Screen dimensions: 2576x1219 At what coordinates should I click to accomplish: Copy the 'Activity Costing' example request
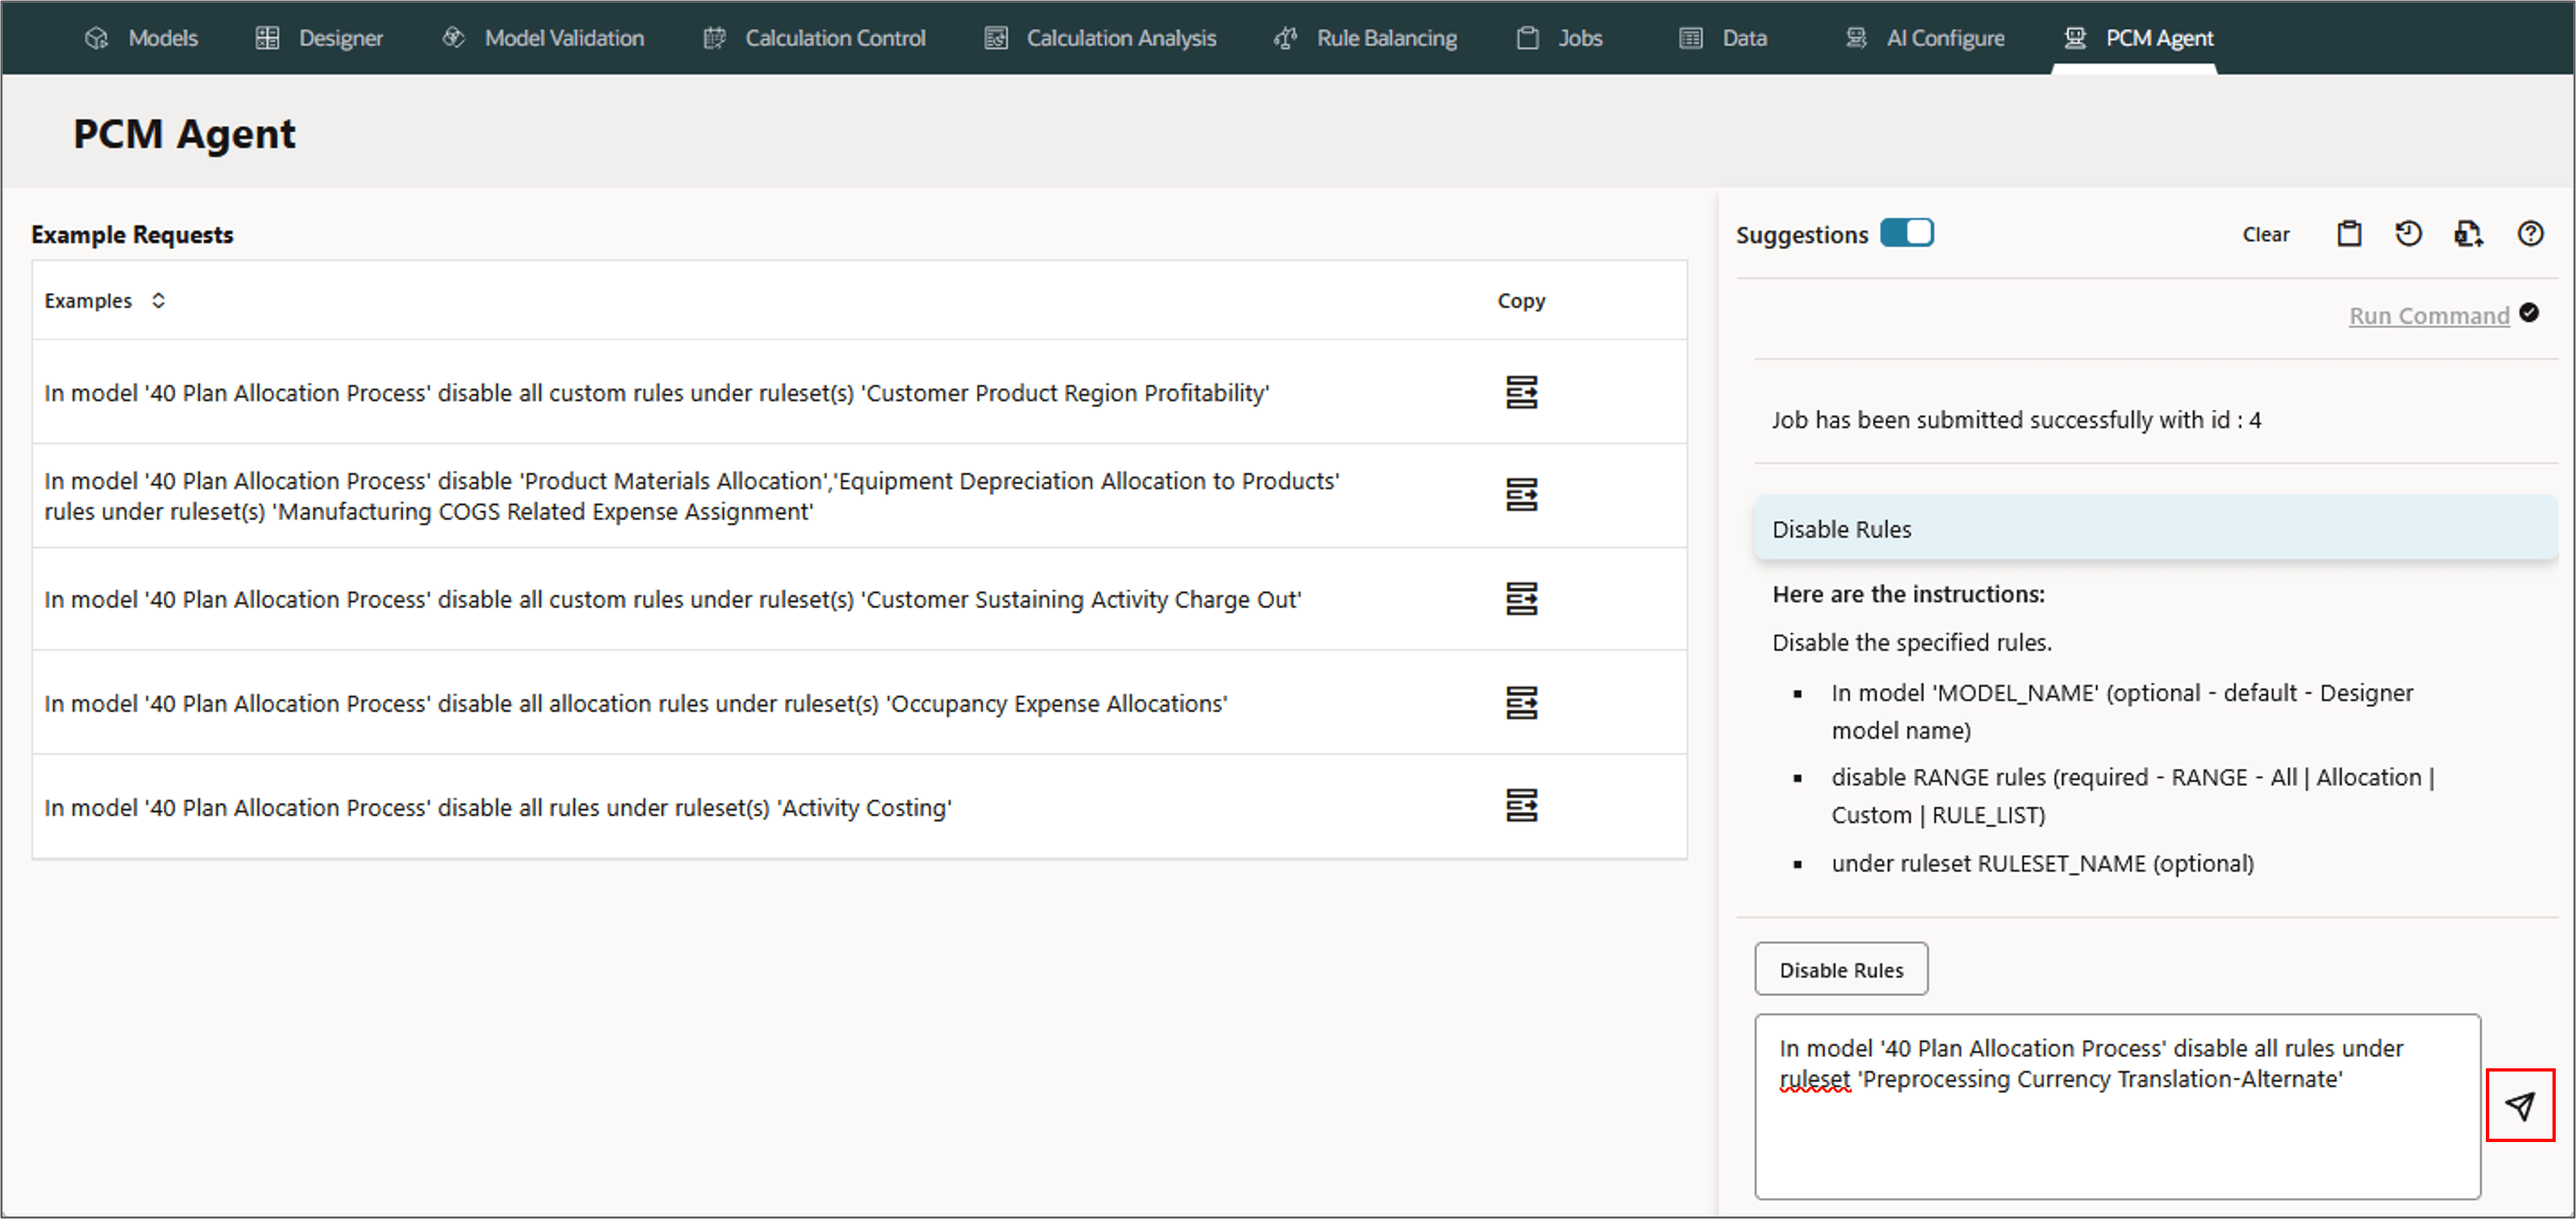tap(1521, 806)
